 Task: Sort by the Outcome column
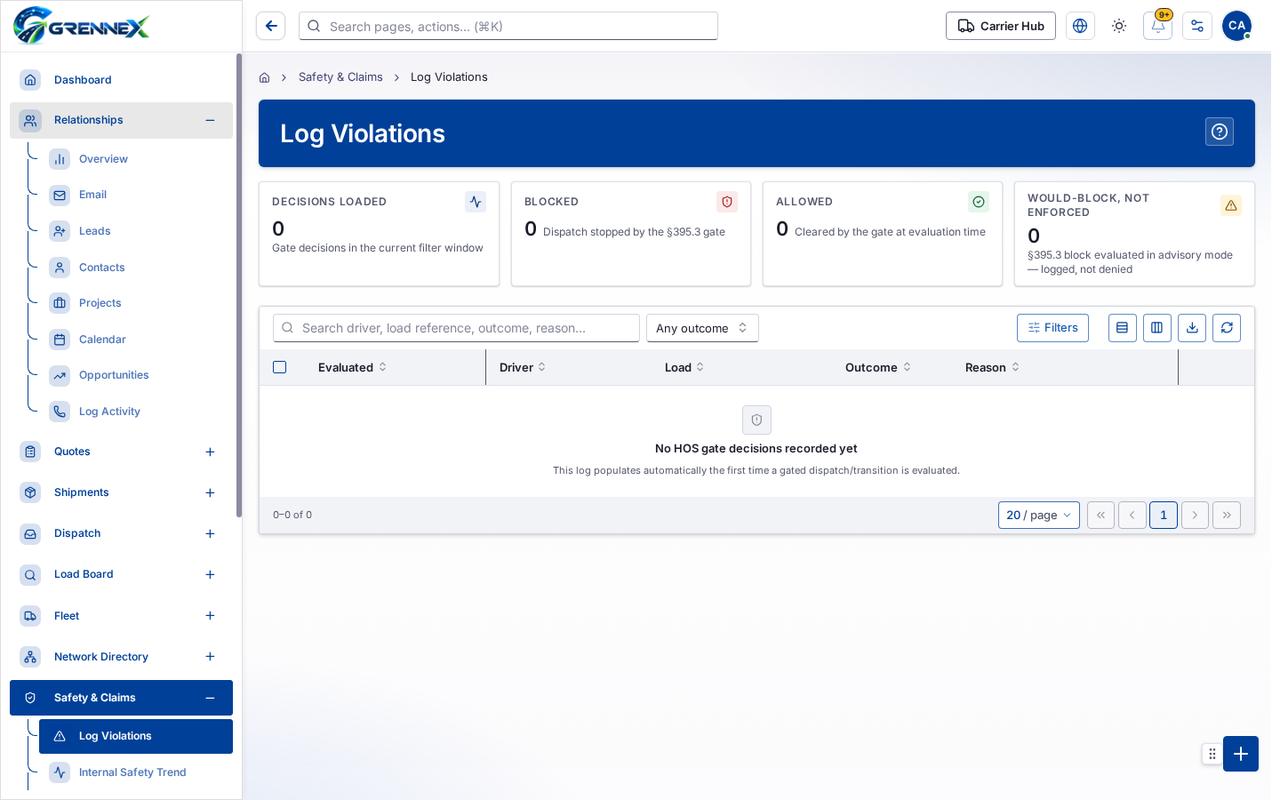[878, 367]
